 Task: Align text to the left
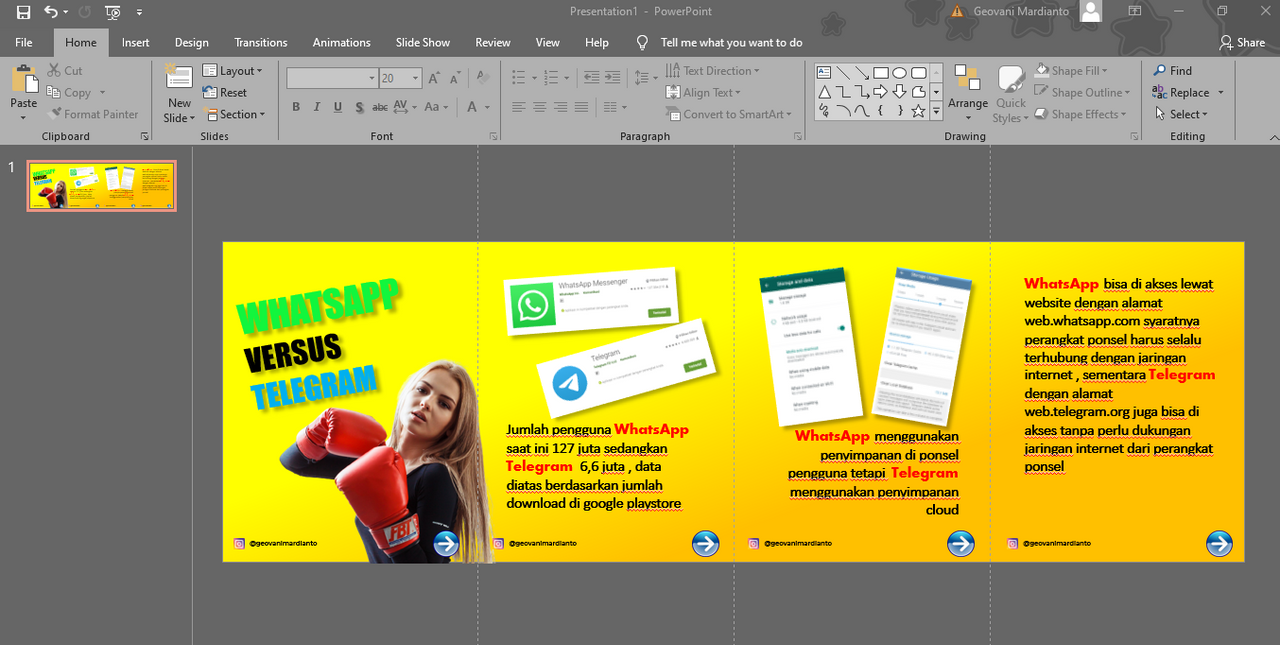click(519, 107)
